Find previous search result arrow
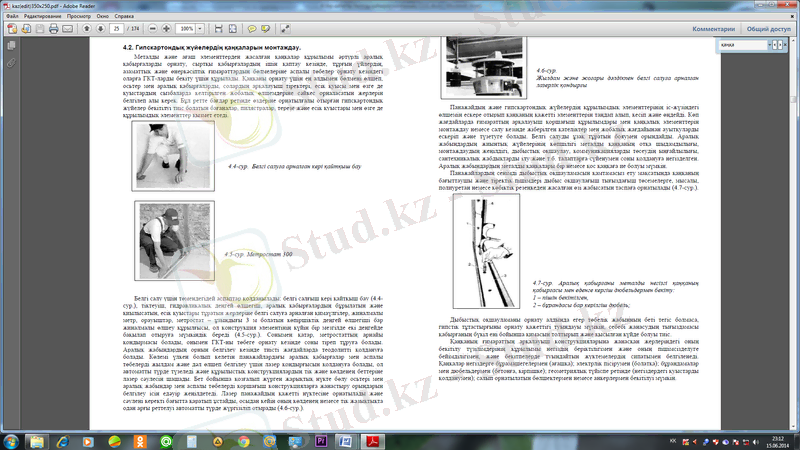 coord(774,45)
